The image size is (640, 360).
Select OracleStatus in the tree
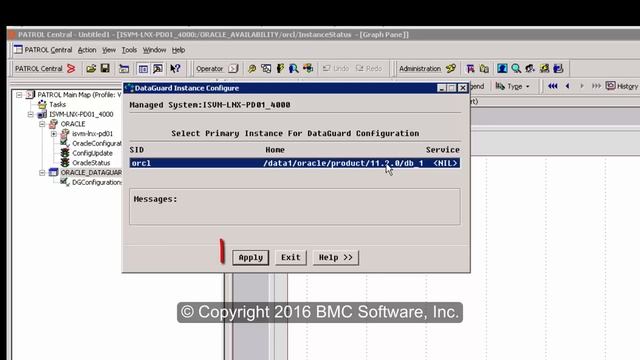(x=91, y=163)
